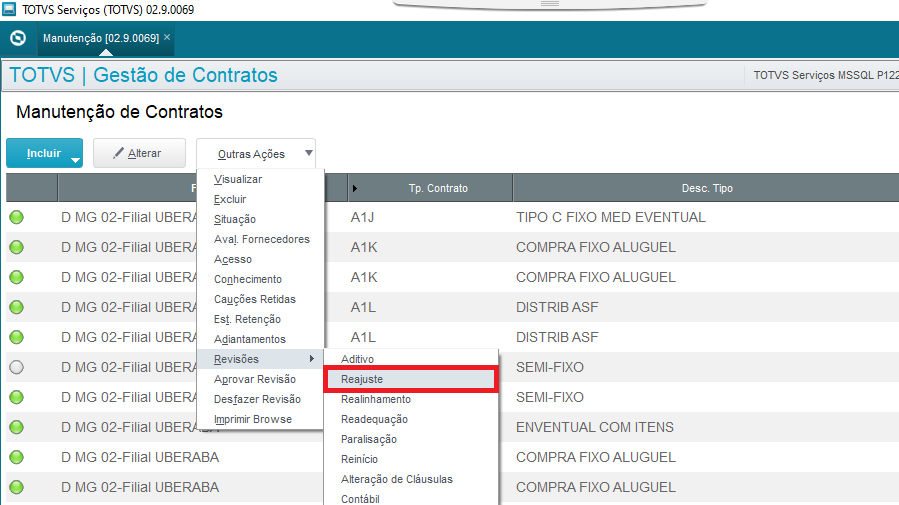Click the top pull-down handle bar
Viewport: 899px width, 505px height.
click(x=550, y=3)
